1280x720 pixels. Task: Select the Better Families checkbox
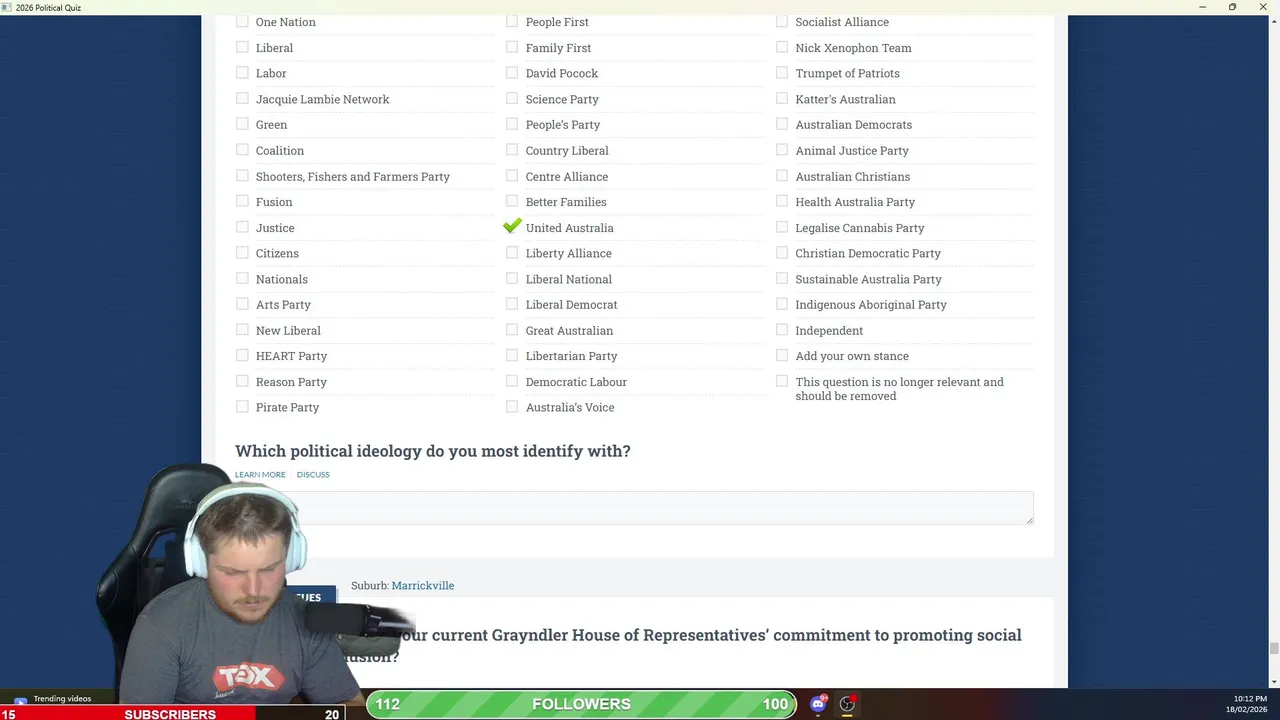(x=512, y=201)
